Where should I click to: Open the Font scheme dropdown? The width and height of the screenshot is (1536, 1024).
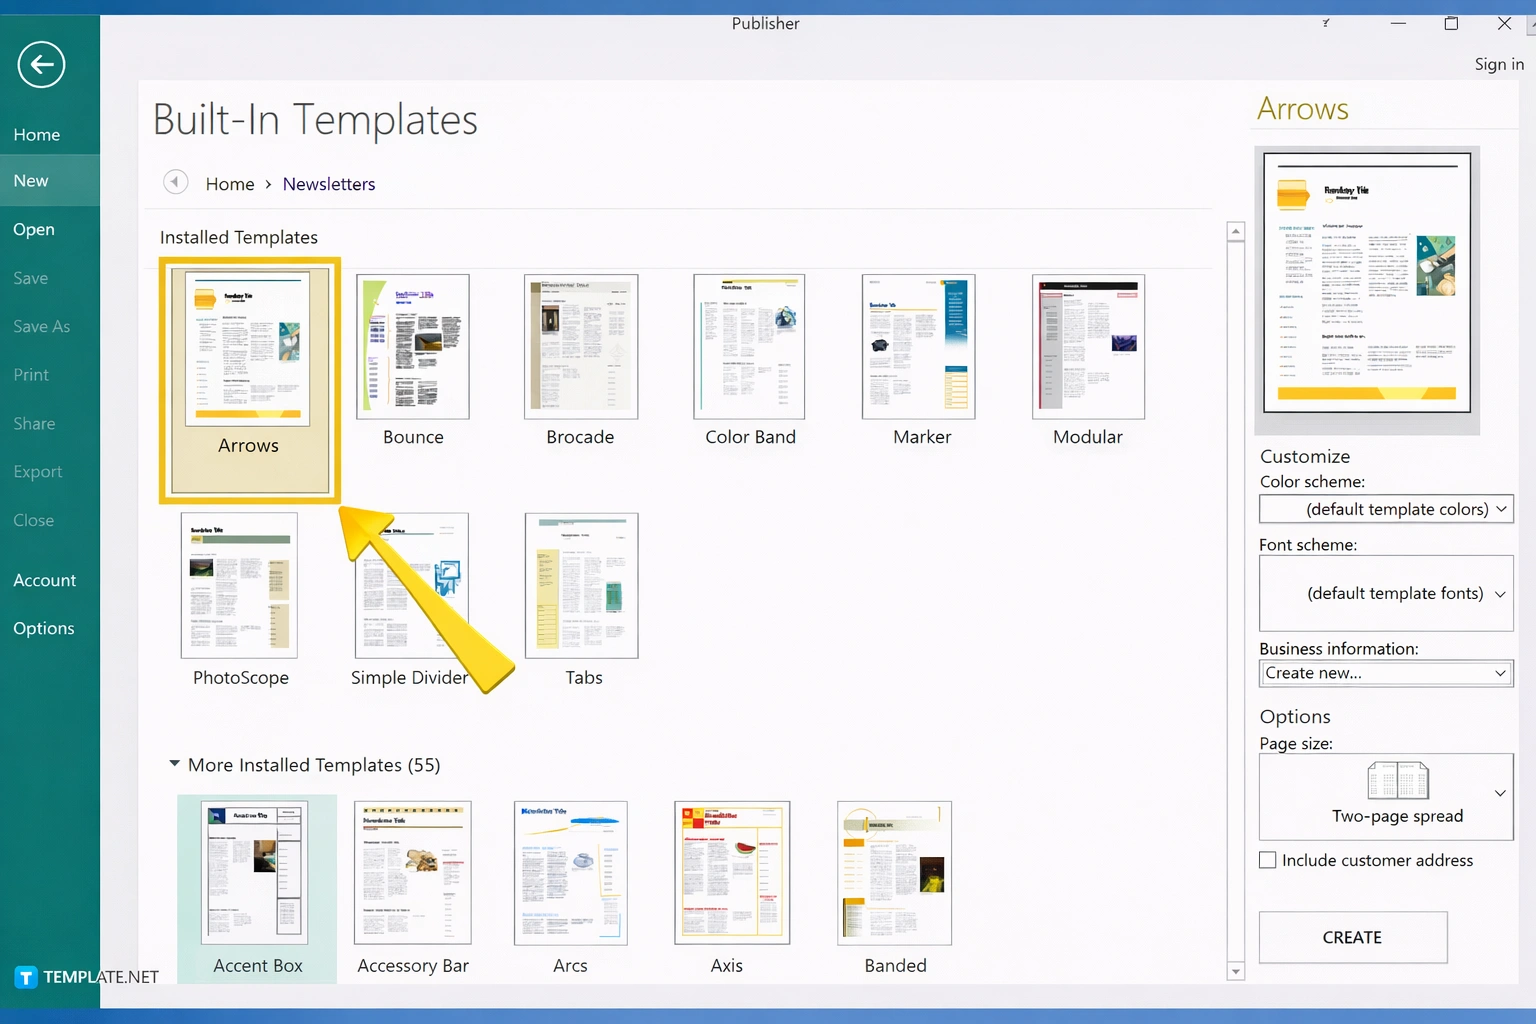[1385, 593]
